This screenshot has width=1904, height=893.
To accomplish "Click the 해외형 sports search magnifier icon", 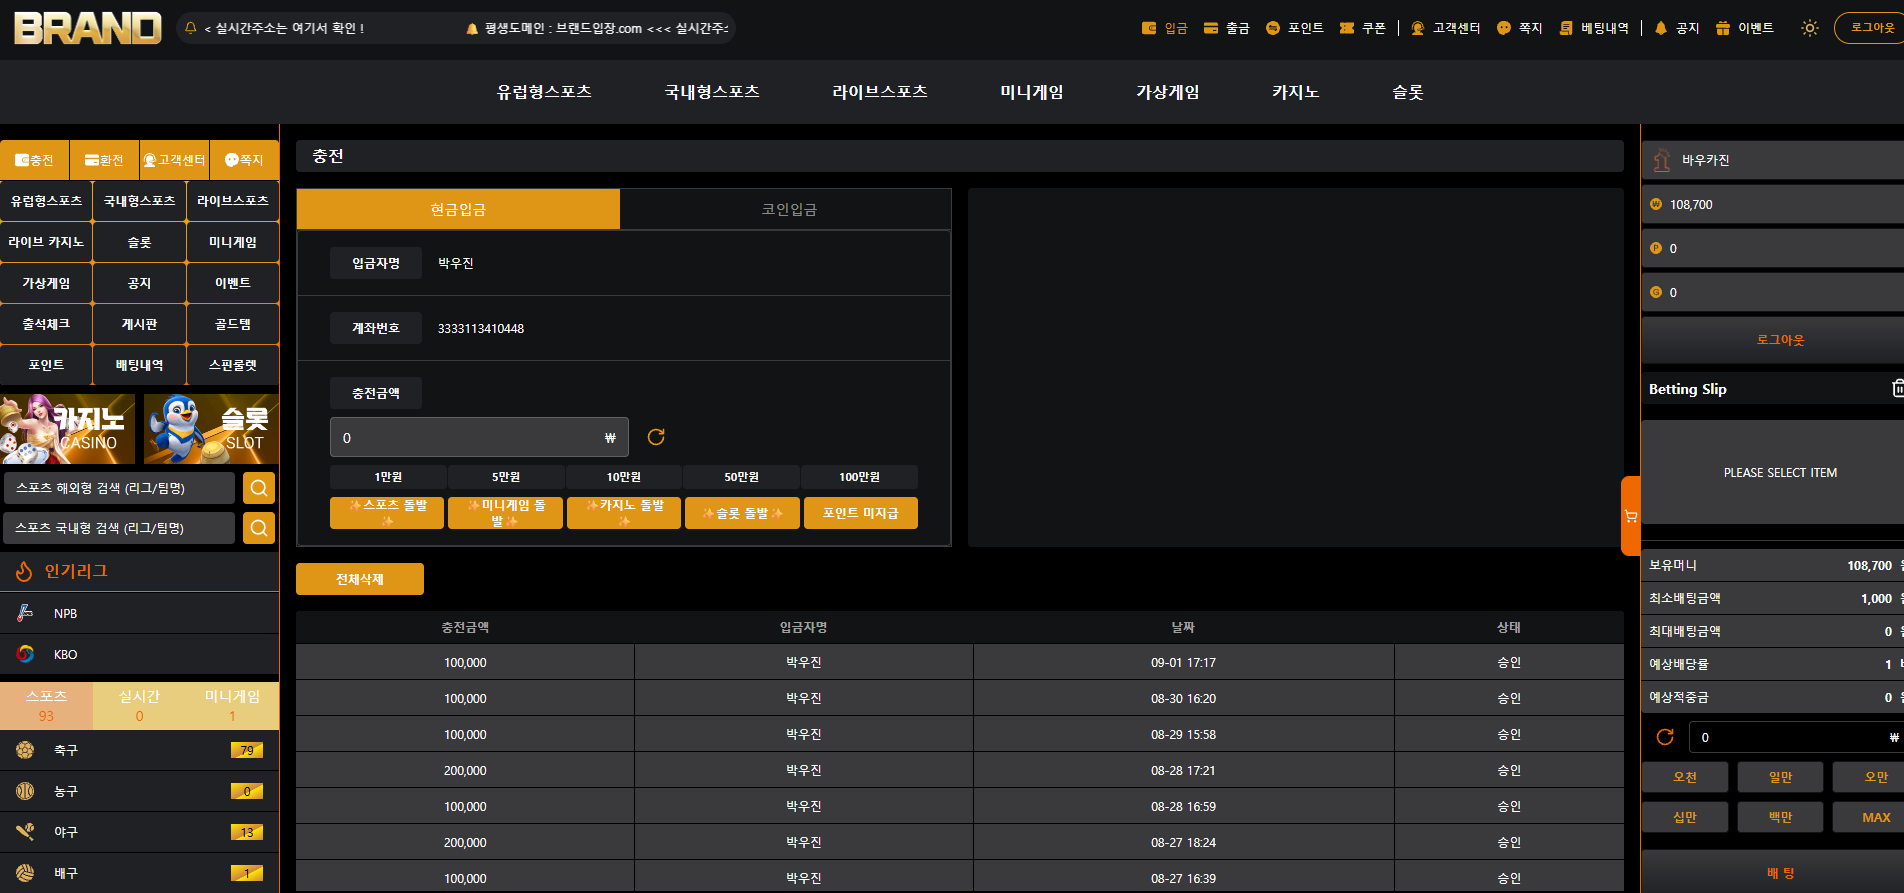I will [x=259, y=488].
